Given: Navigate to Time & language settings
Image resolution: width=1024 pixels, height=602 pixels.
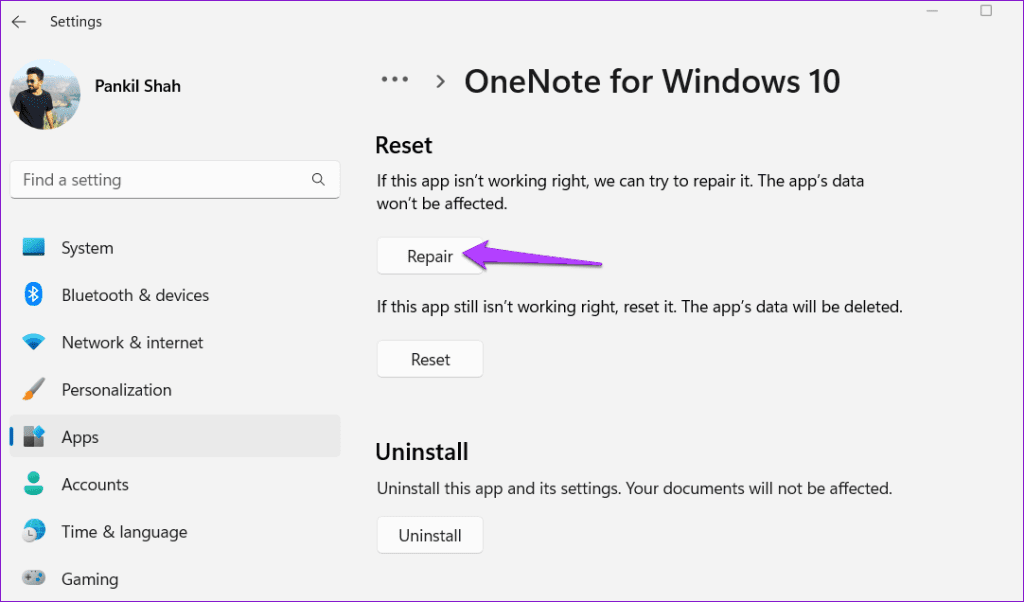Looking at the screenshot, I should tap(124, 531).
